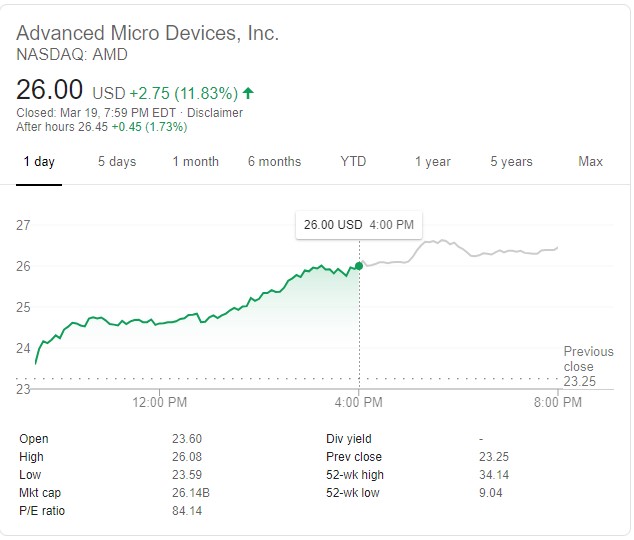Switch chart to 5 days
Viewport: 634px width, 540px height.
[x=117, y=162]
